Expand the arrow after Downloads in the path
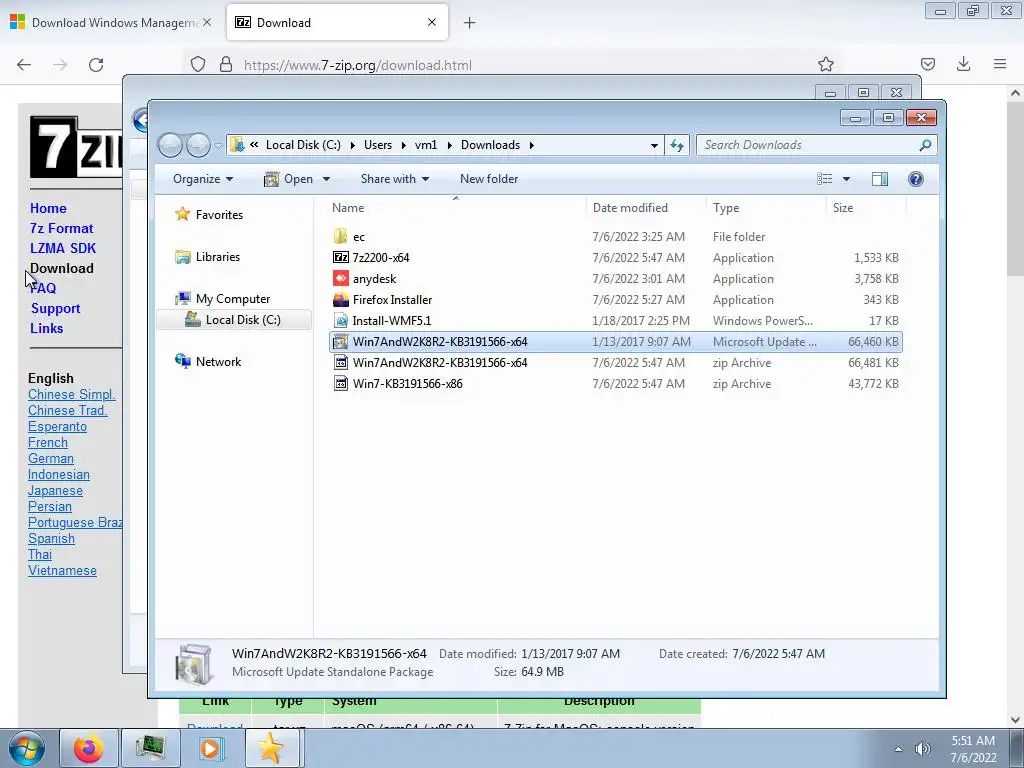This screenshot has height=768, width=1024. tap(532, 145)
